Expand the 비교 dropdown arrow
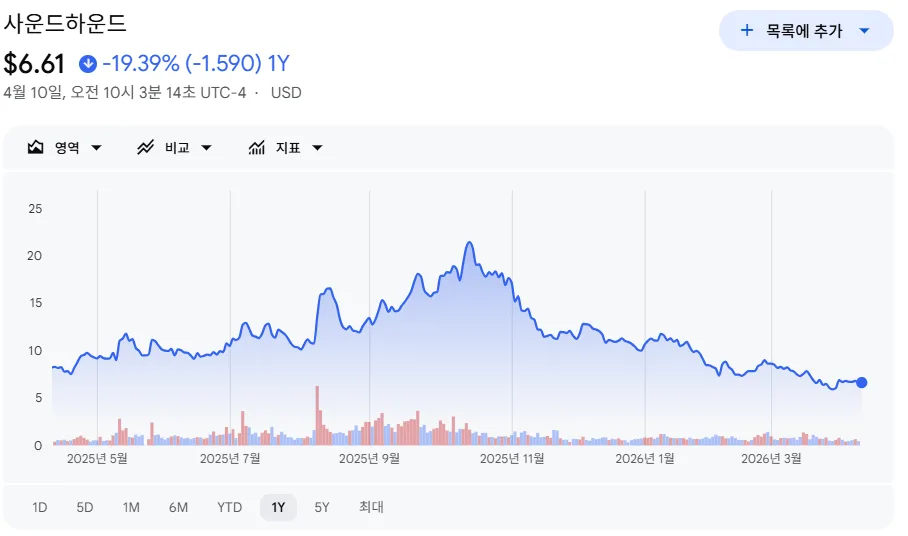This screenshot has height=536, width=908. tap(206, 148)
